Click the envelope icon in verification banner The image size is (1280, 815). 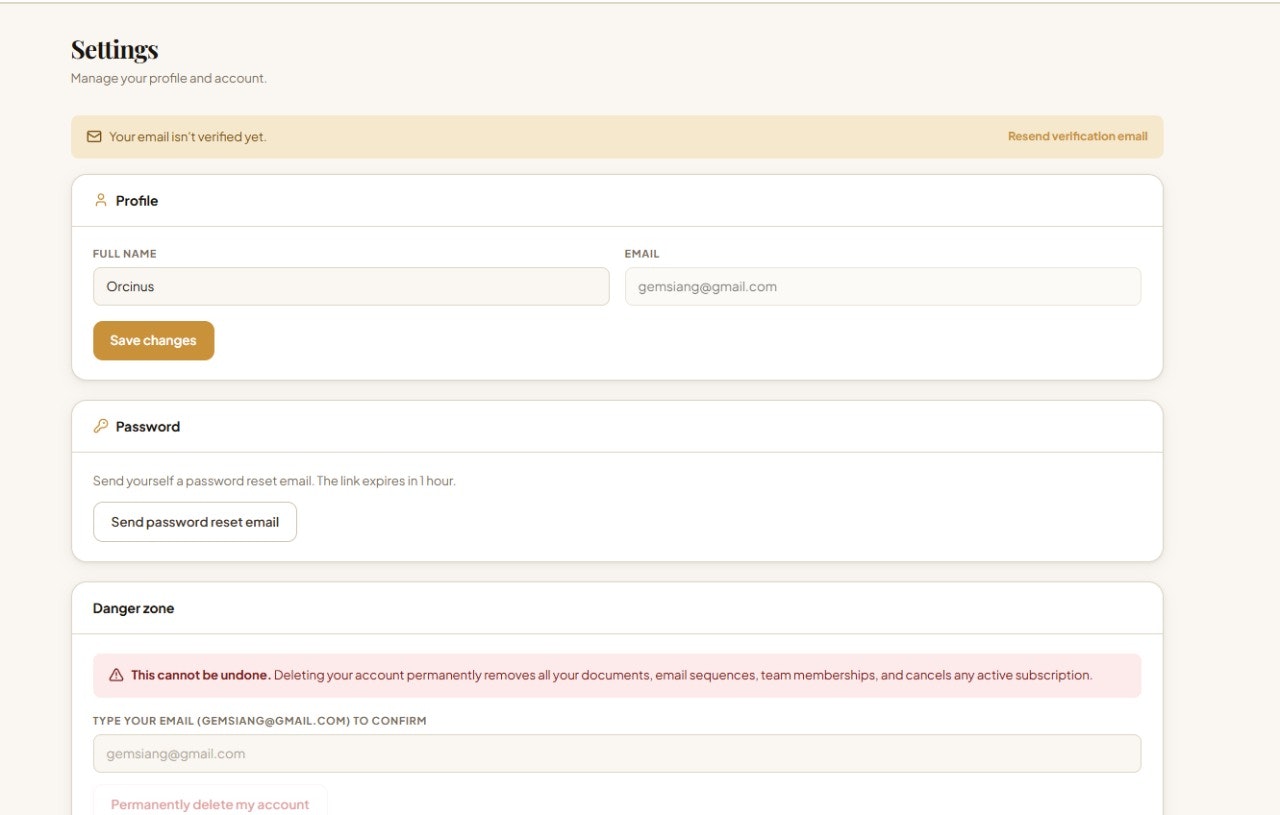pyautogui.click(x=94, y=136)
